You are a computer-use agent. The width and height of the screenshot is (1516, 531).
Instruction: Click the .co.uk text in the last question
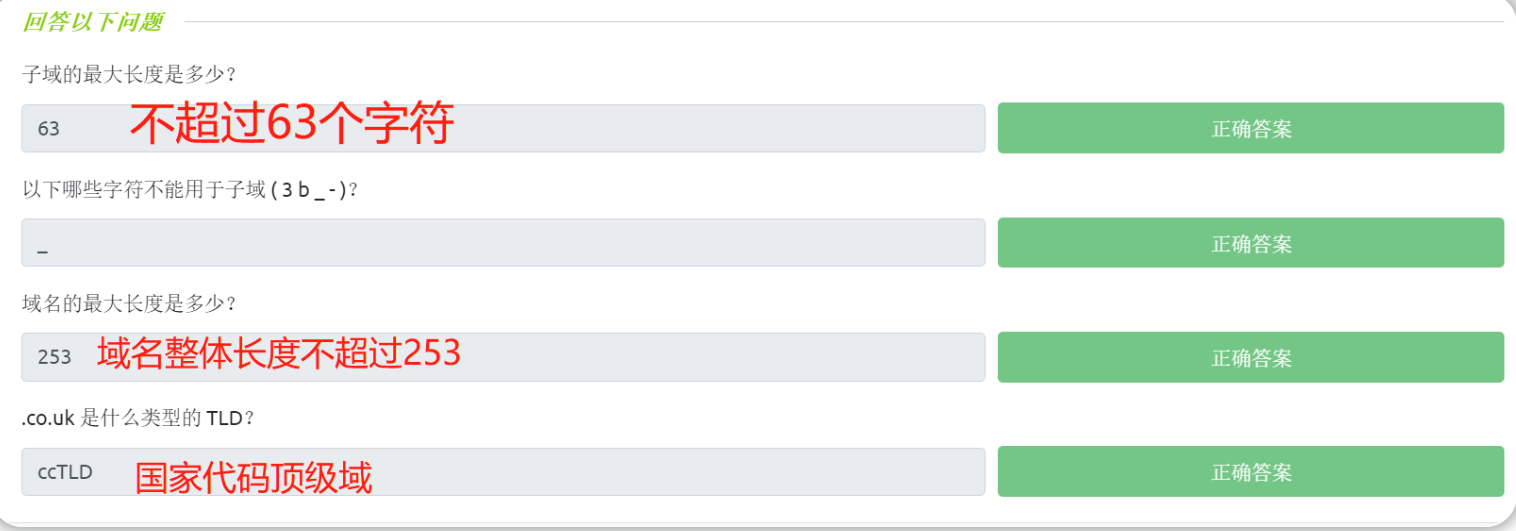(48, 418)
